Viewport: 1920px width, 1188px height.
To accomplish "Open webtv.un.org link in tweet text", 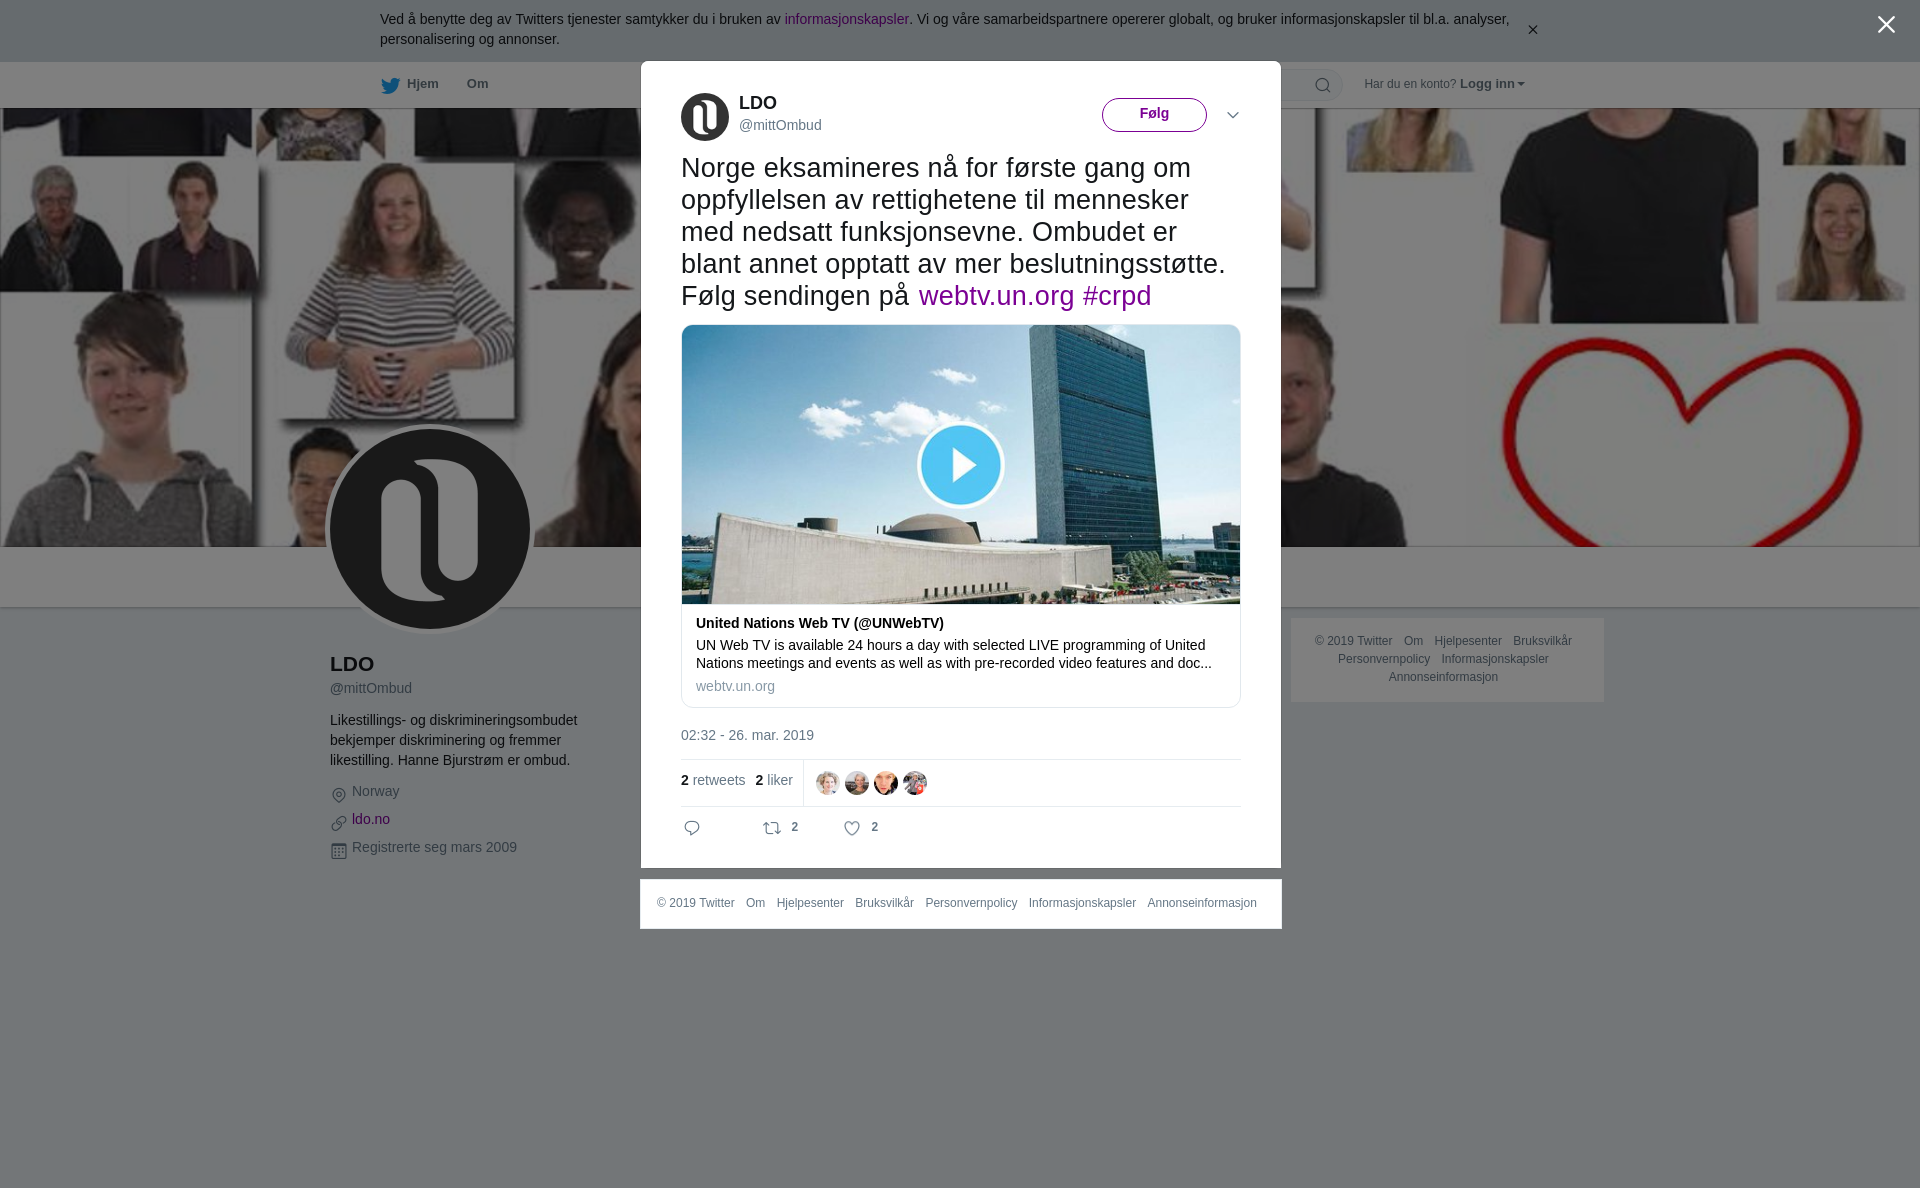I will pos(996,296).
